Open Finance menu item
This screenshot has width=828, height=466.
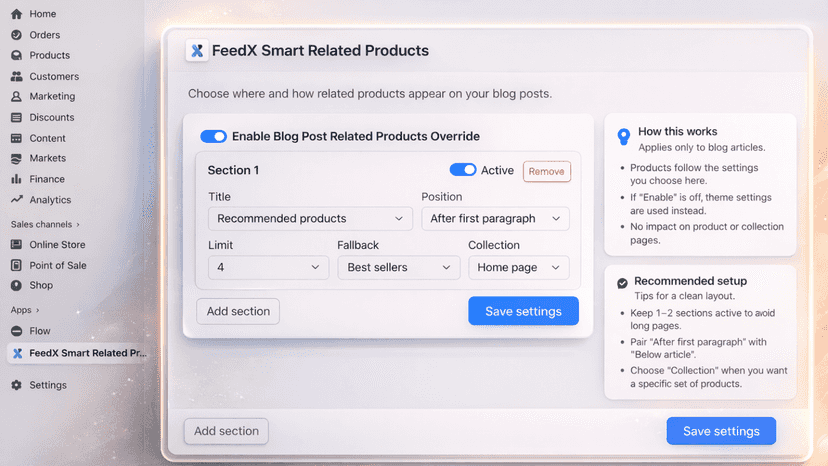pyautogui.click(x=47, y=179)
